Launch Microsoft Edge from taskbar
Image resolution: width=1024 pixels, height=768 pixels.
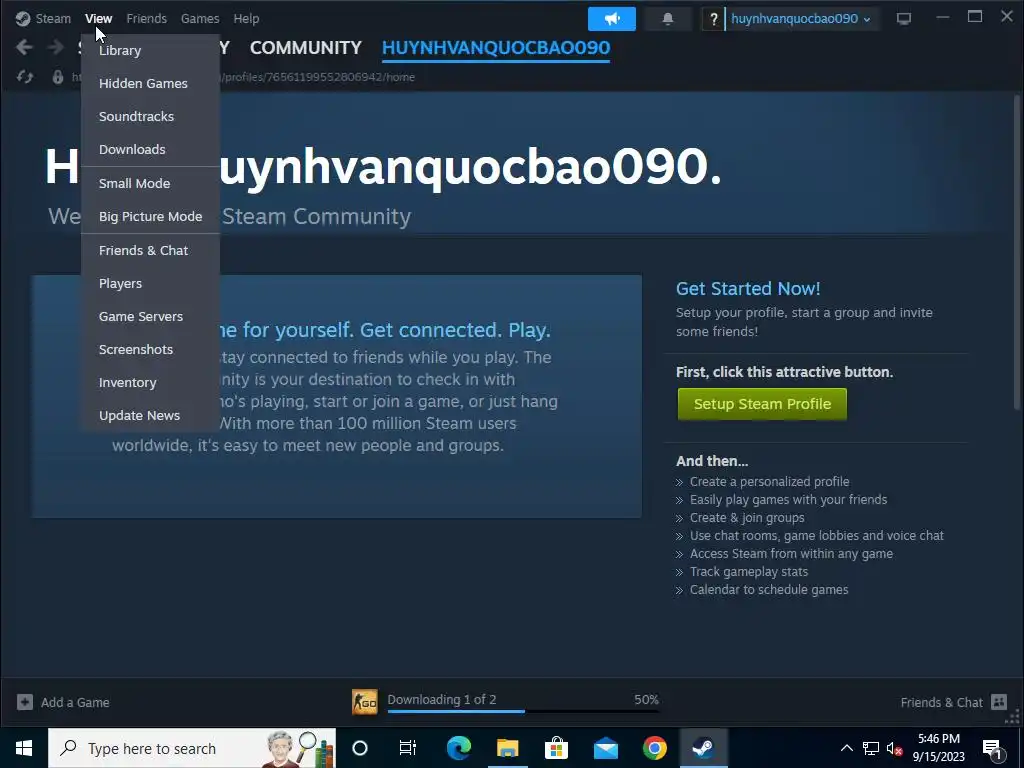tap(458, 748)
